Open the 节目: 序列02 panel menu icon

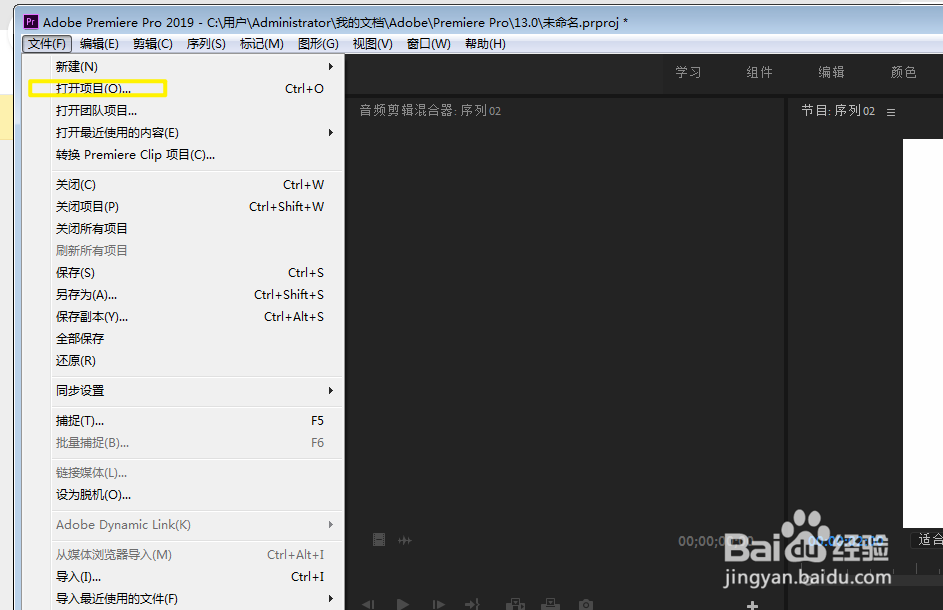tap(891, 112)
